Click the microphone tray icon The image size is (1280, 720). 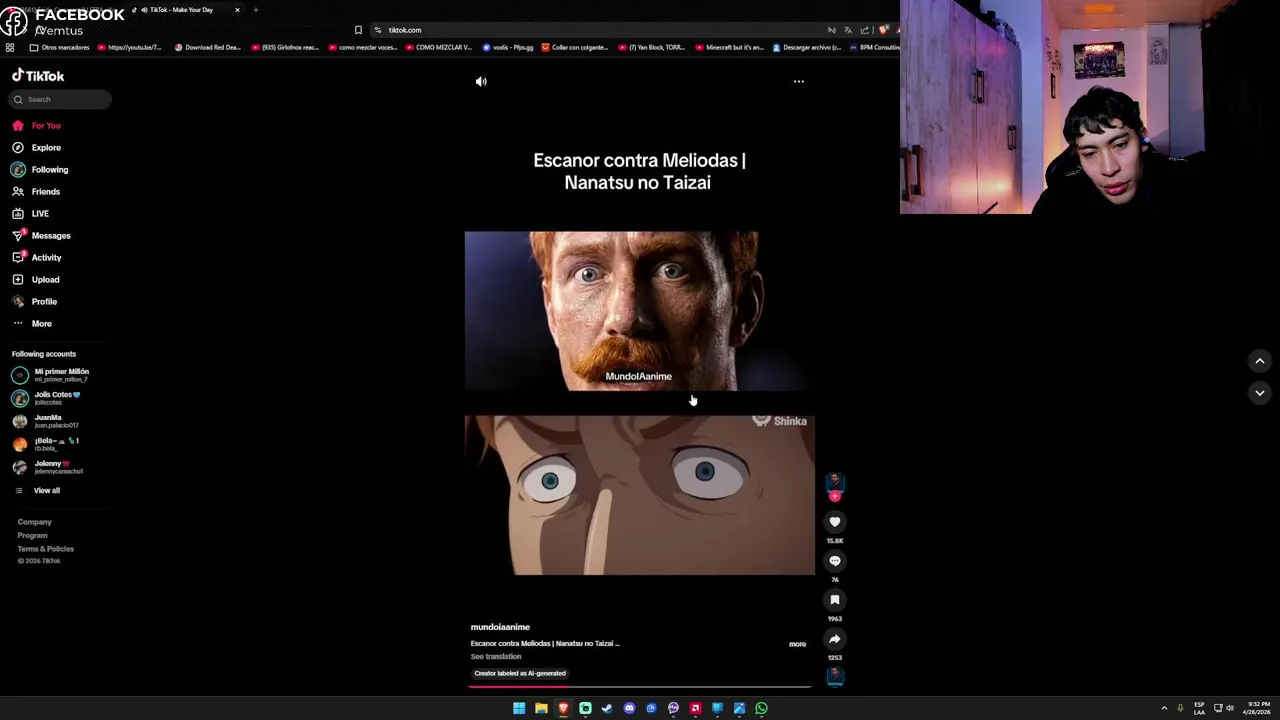[1180, 708]
